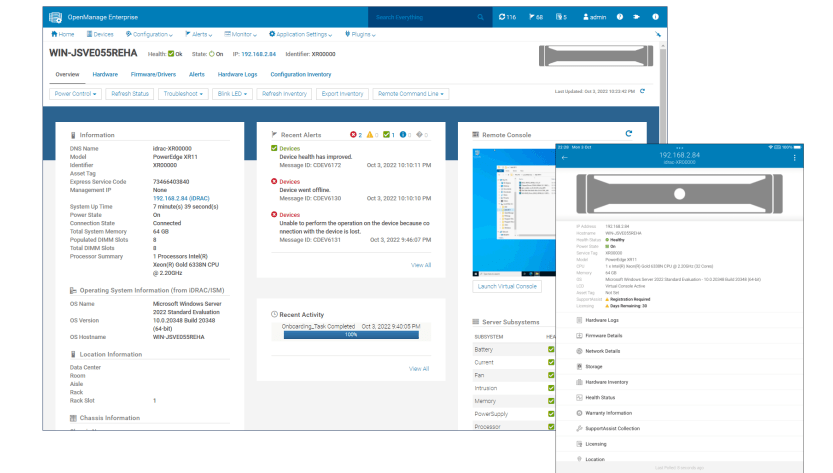The height and width of the screenshot is (473, 833).
Task: Click the pin icon below header
Action: click(658, 34)
